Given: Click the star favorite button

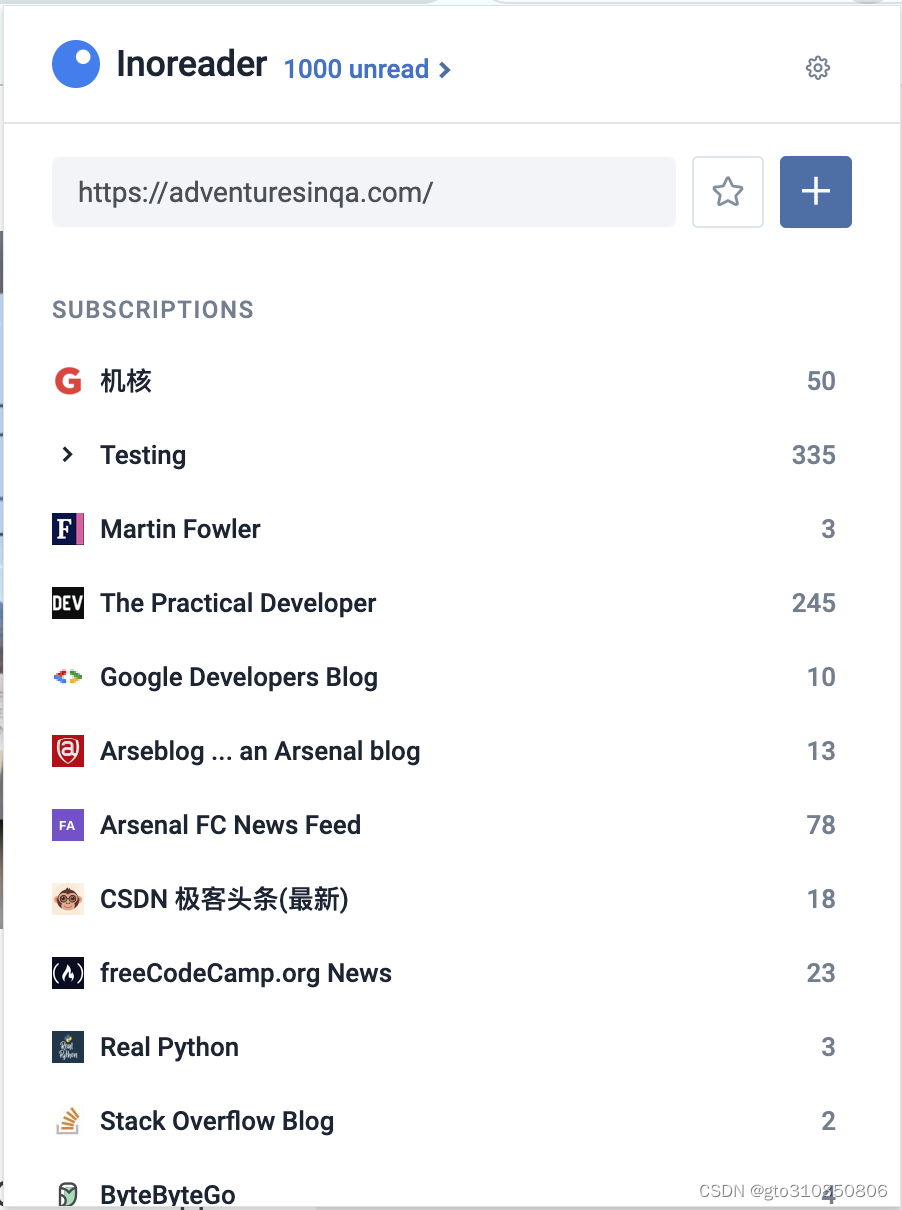Looking at the screenshot, I should pyautogui.click(x=728, y=192).
